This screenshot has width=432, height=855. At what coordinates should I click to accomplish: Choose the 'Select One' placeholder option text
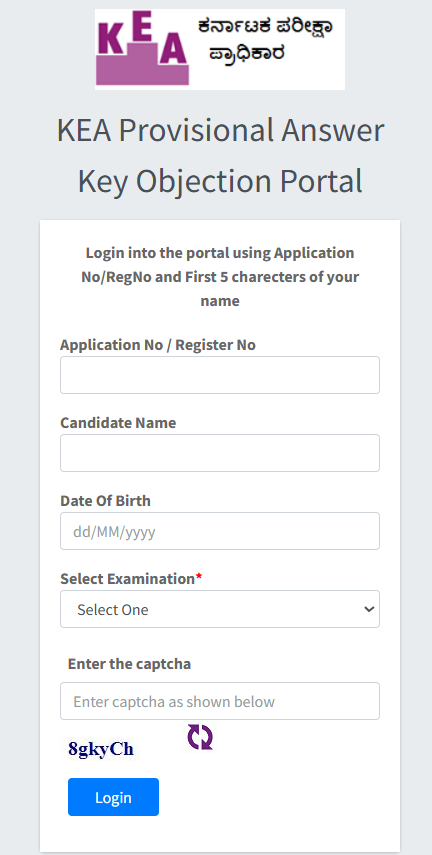112,609
